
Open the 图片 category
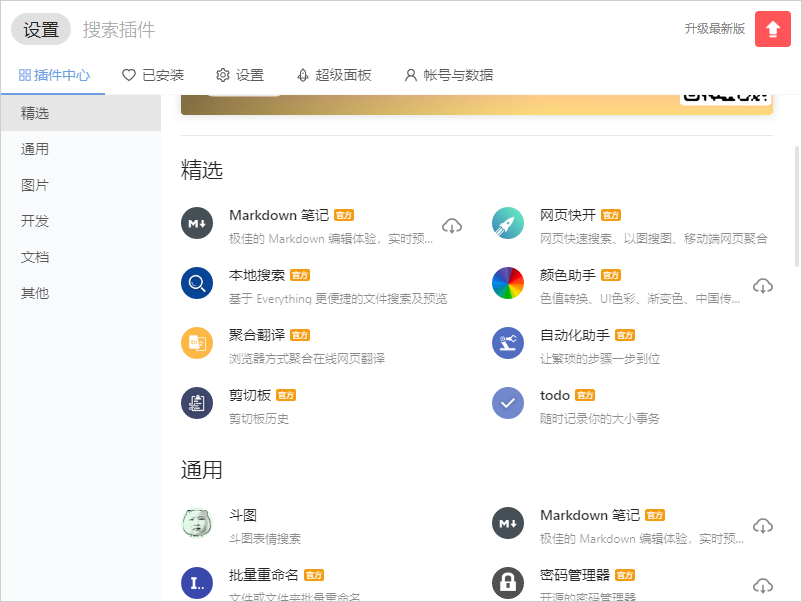click(37, 185)
